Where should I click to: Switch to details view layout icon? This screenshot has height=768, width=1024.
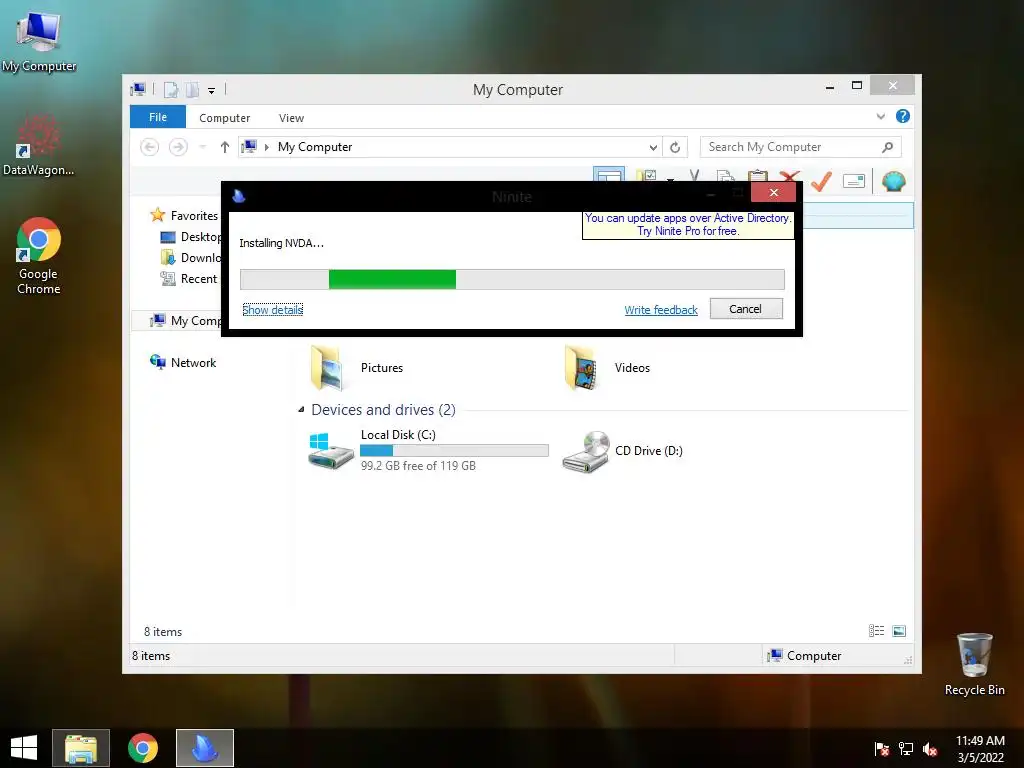coord(876,630)
